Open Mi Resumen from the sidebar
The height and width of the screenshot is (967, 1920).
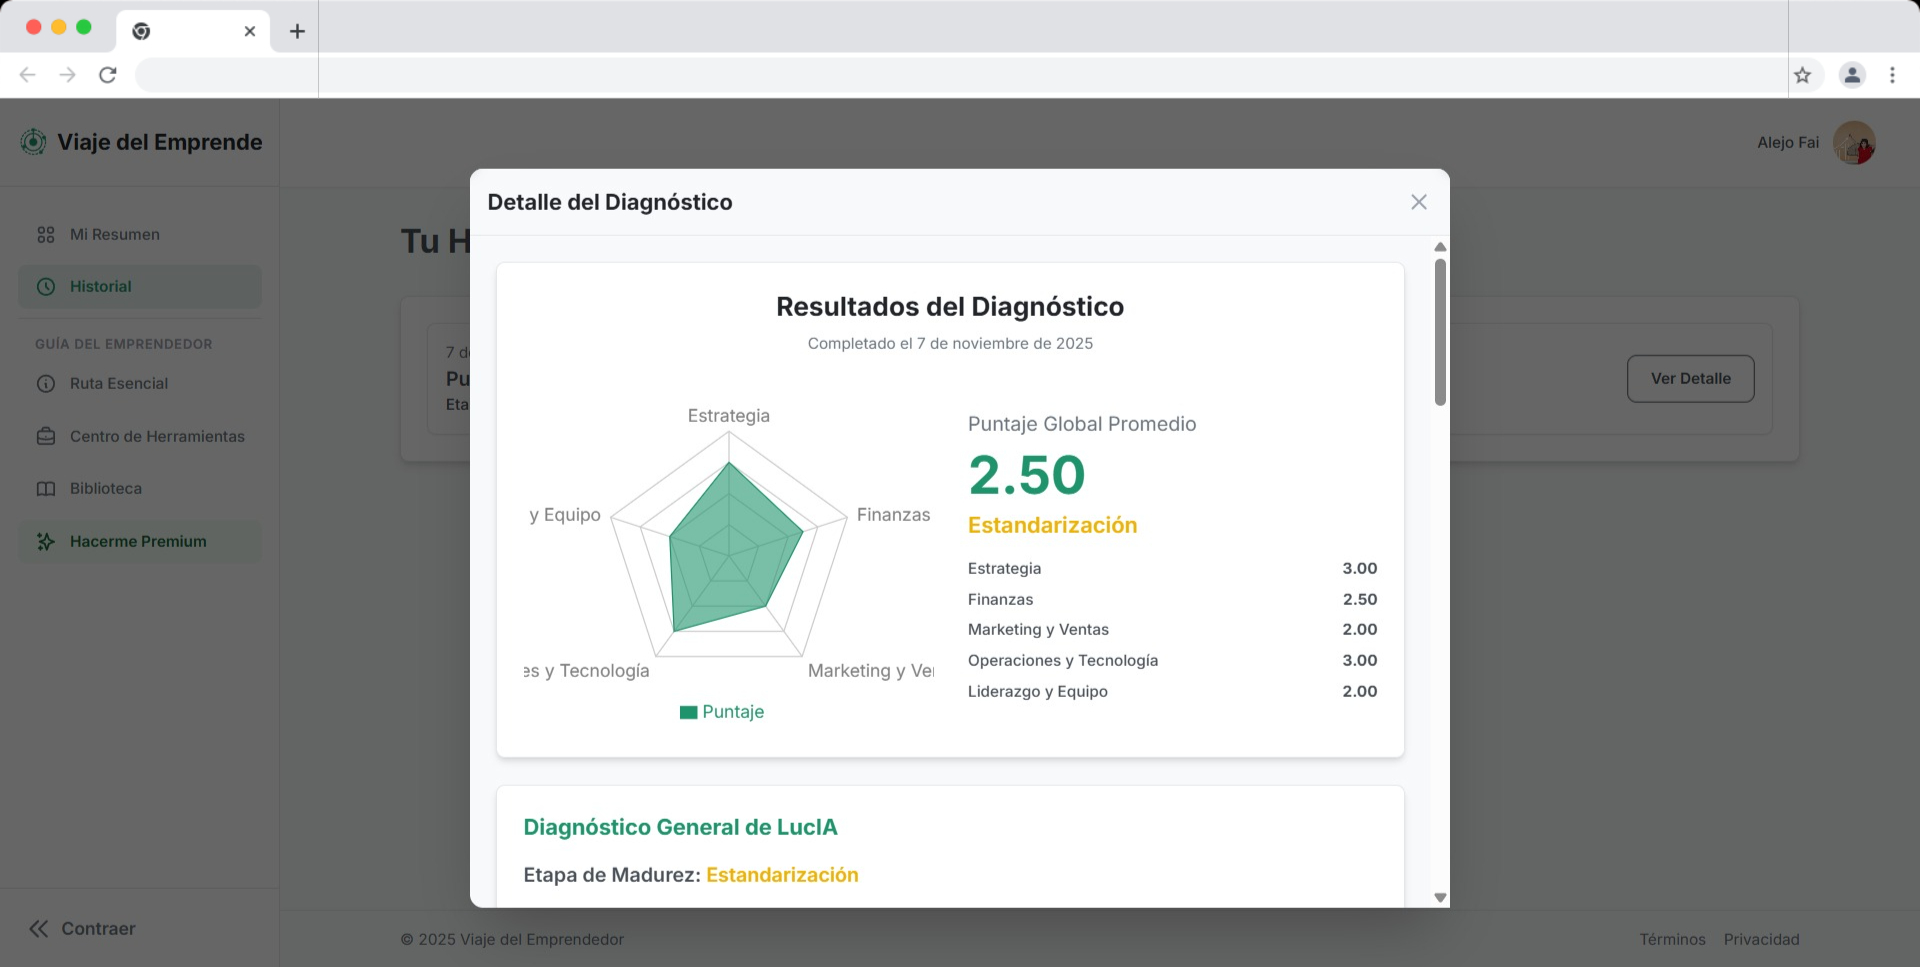pyautogui.click(x=114, y=235)
